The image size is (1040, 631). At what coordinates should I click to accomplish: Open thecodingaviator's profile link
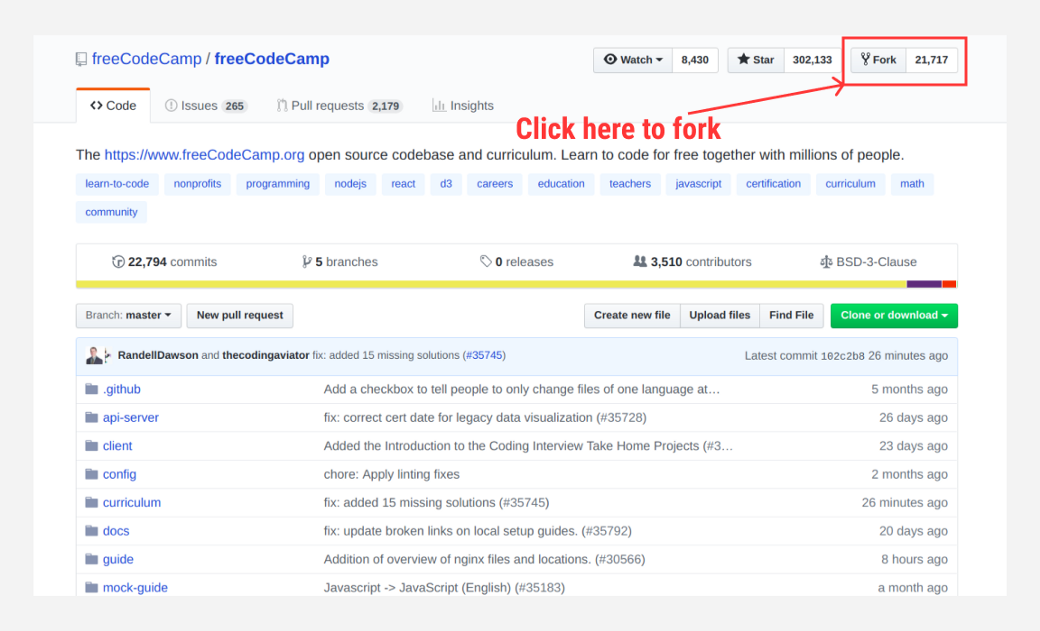point(265,356)
